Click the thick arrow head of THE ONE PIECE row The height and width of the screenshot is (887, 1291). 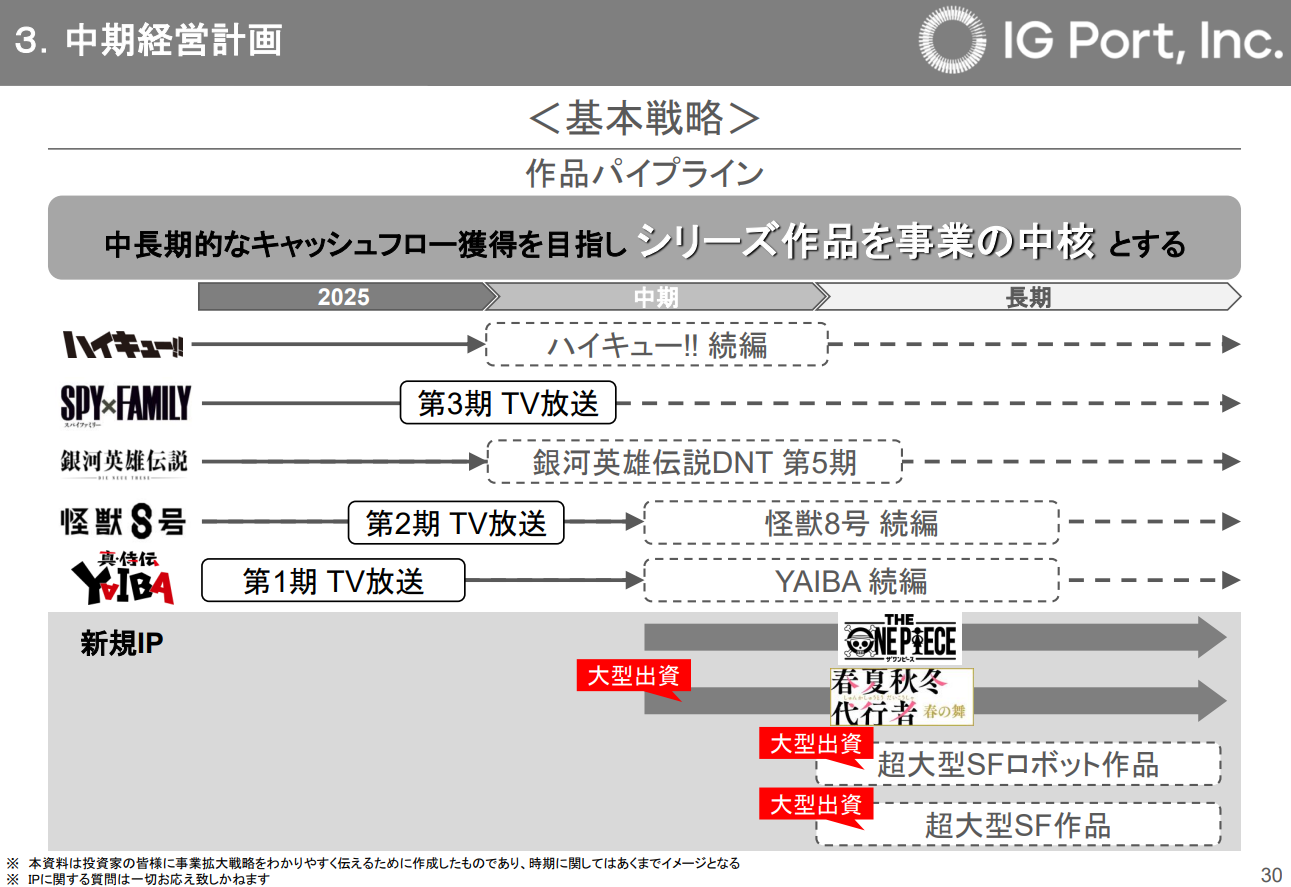(x=1212, y=638)
